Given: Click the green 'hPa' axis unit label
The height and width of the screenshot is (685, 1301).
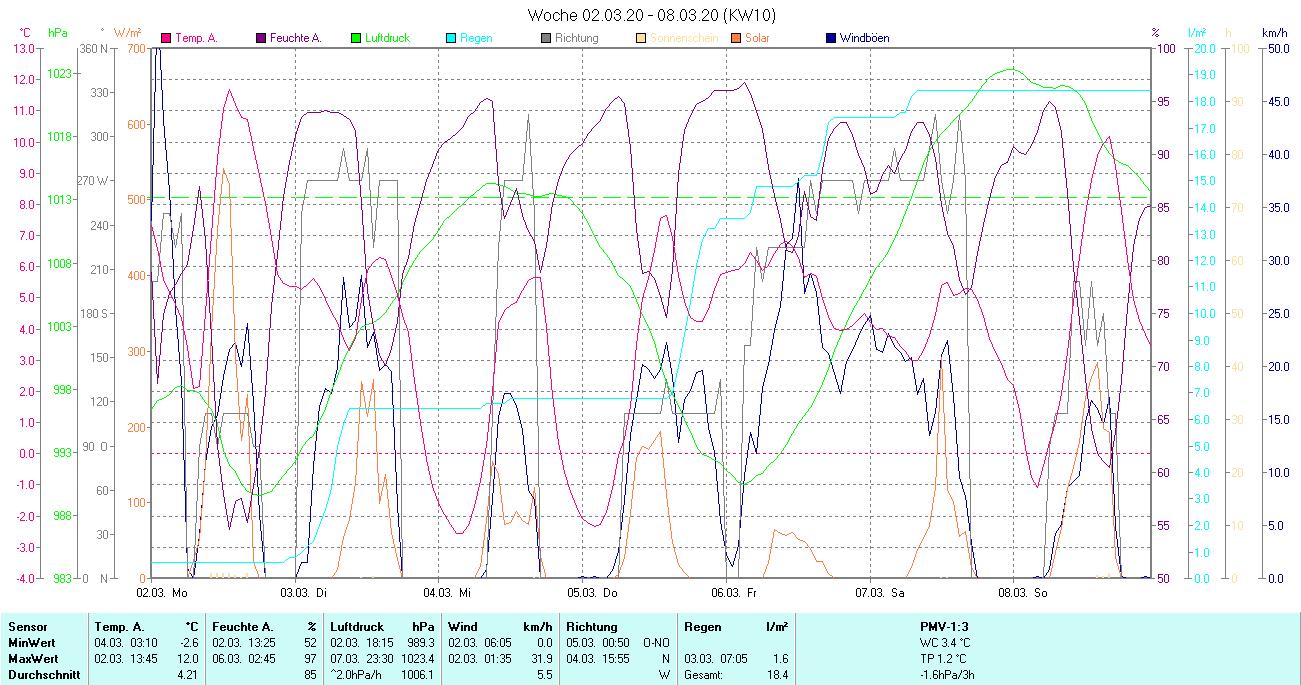Looking at the screenshot, I should [58, 33].
